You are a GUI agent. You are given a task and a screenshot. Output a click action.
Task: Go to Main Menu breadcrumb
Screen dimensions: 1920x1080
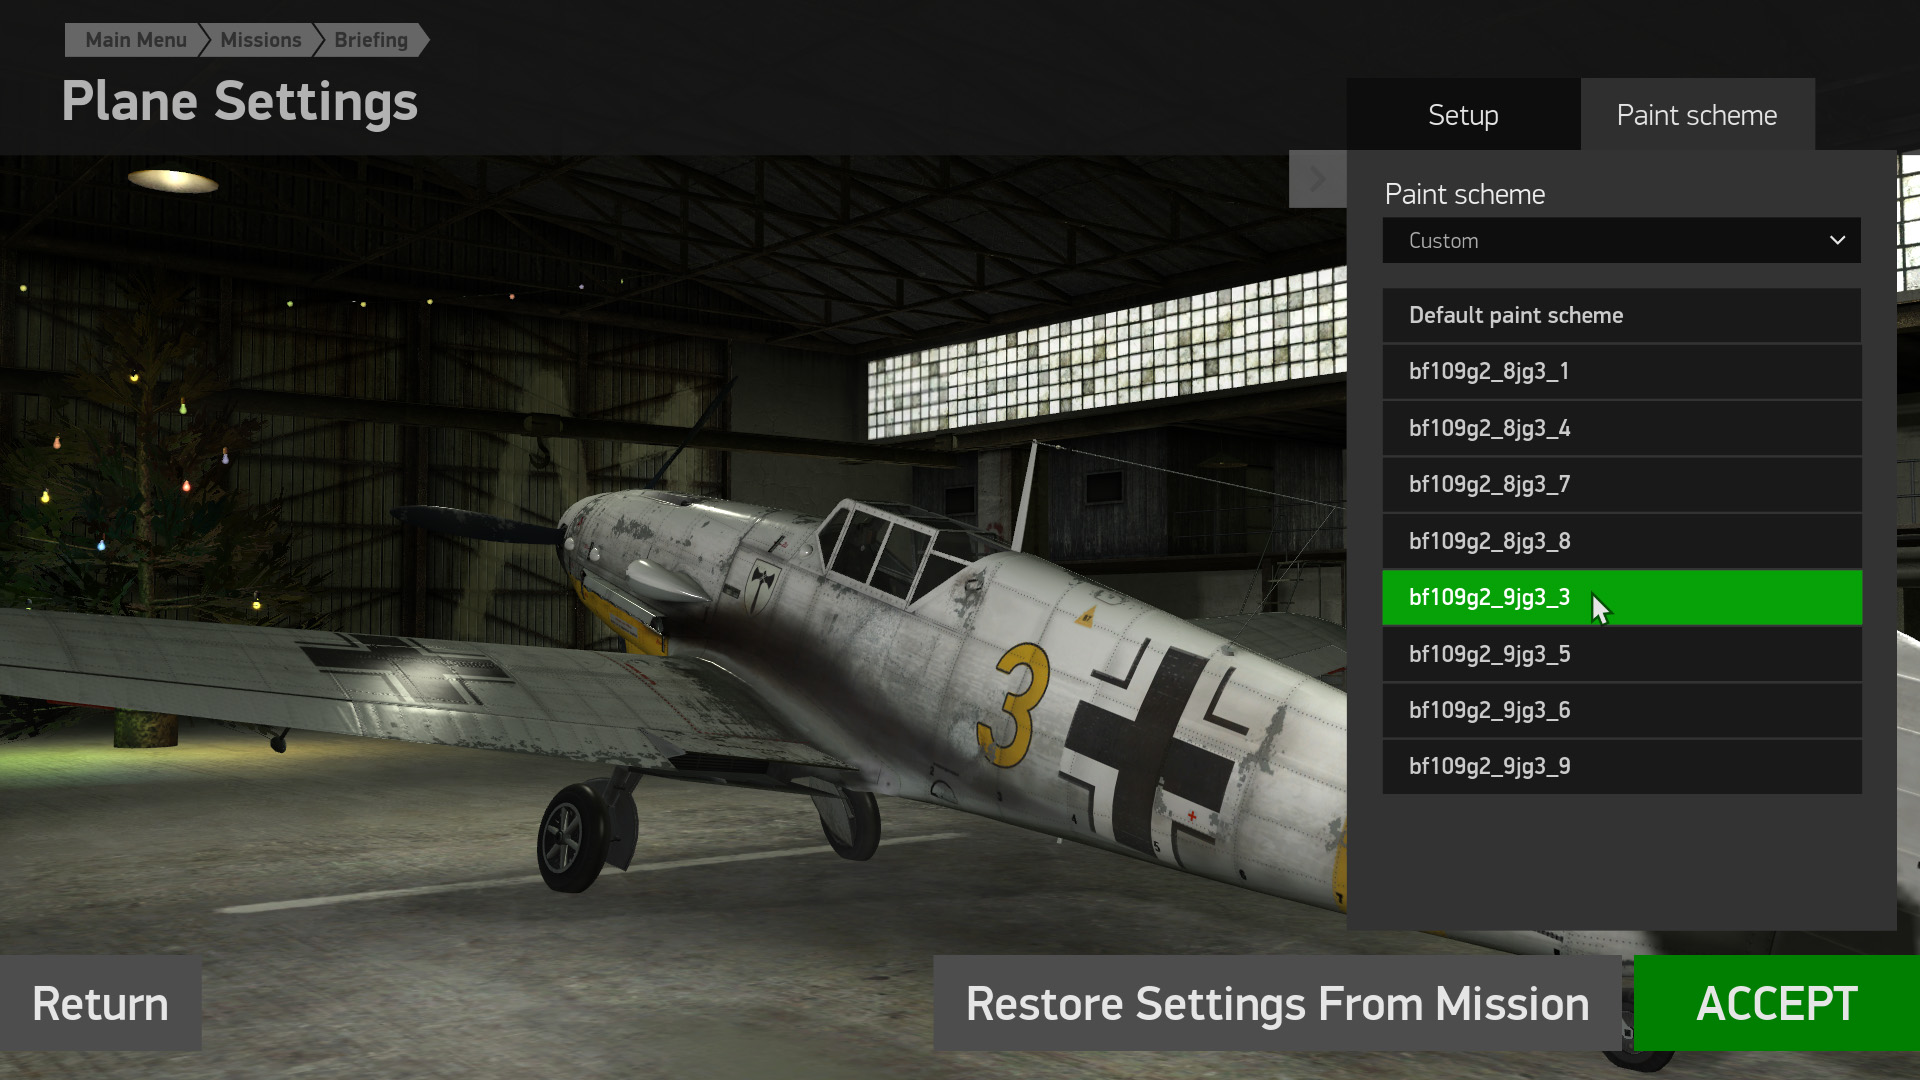pos(135,40)
